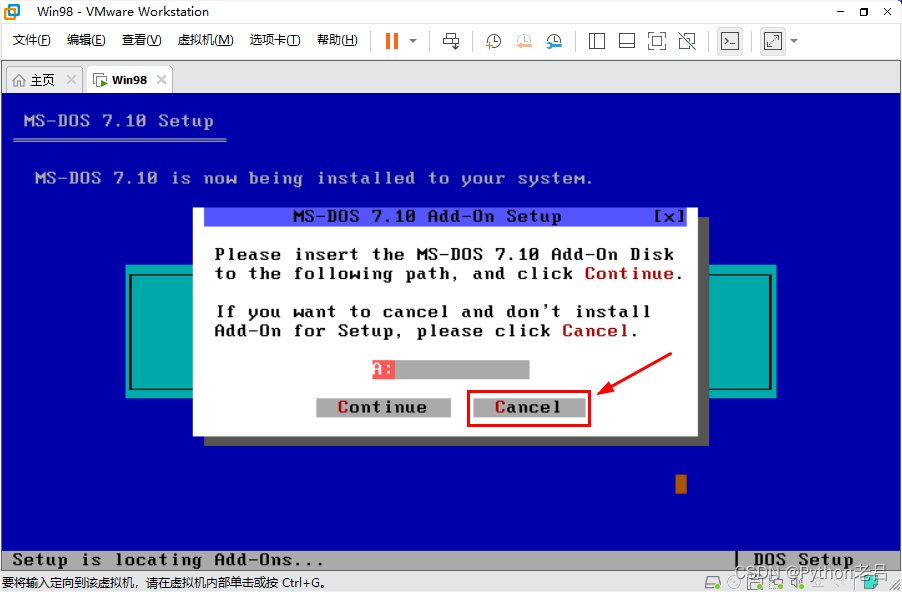Toggle the library sidebar view
The height and width of the screenshot is (592, 902).
tap(597, 41)
